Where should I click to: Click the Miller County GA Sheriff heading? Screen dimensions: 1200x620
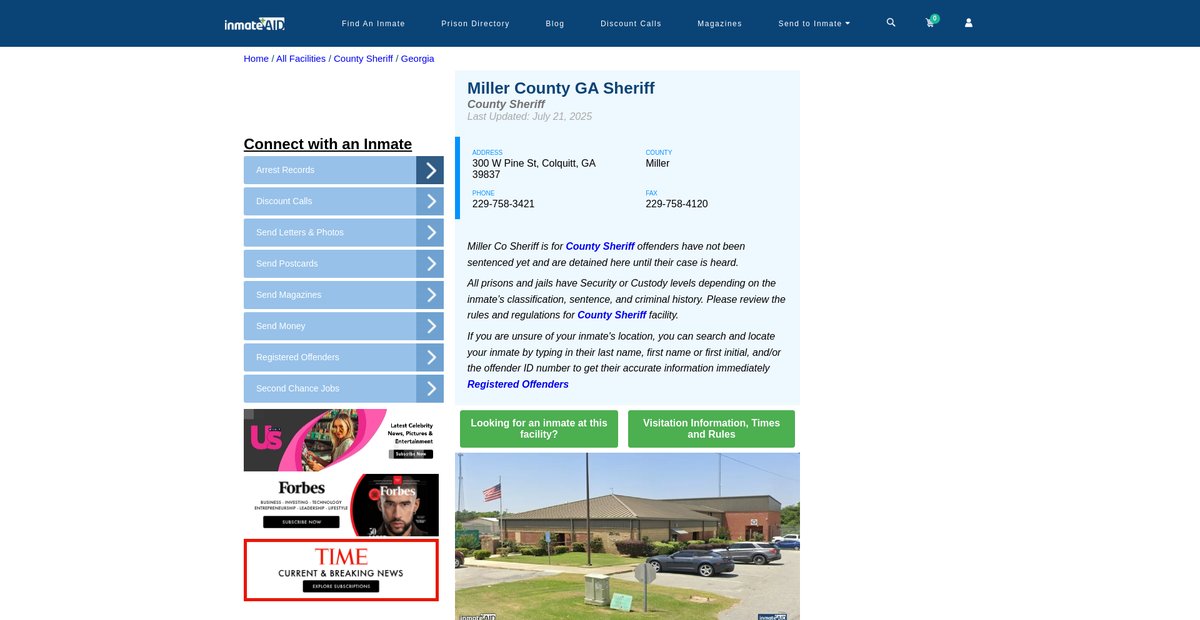click(x=561, y=88)
